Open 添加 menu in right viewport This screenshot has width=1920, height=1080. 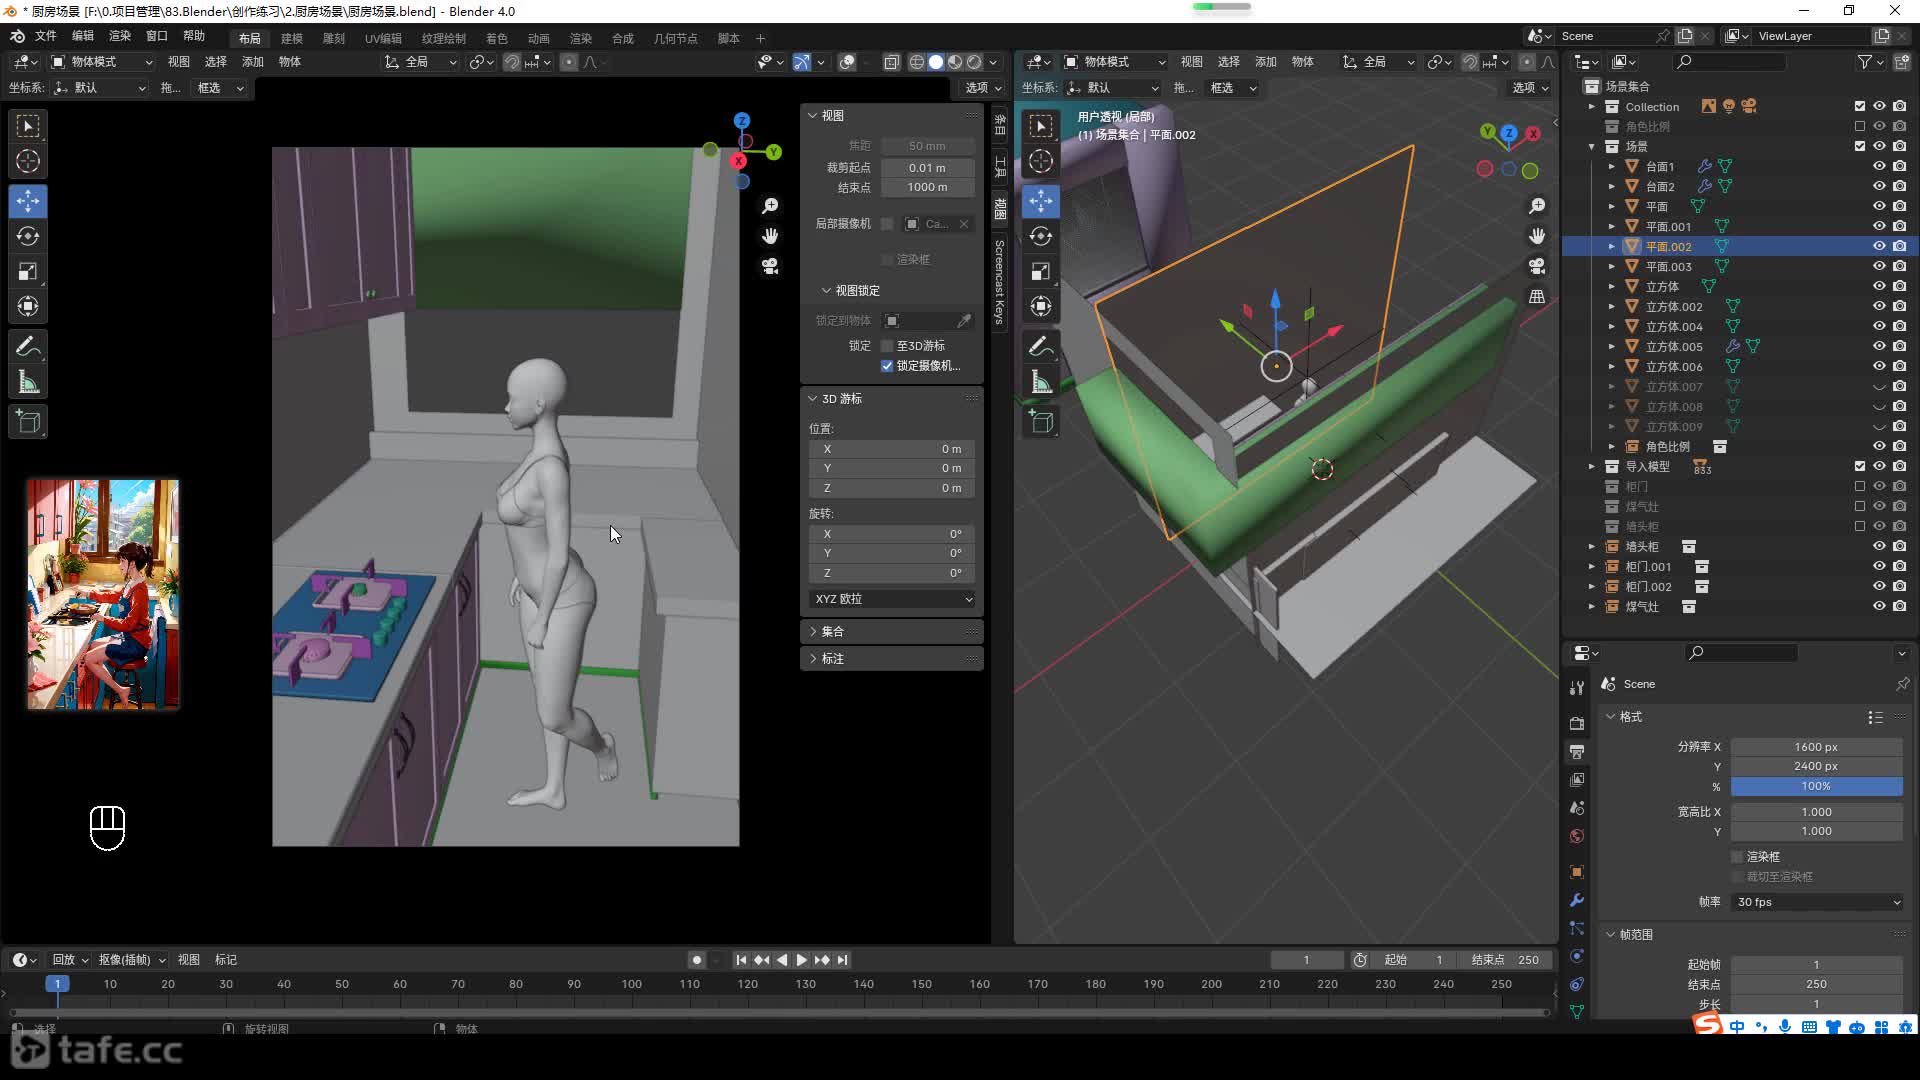pos(1266,62)
